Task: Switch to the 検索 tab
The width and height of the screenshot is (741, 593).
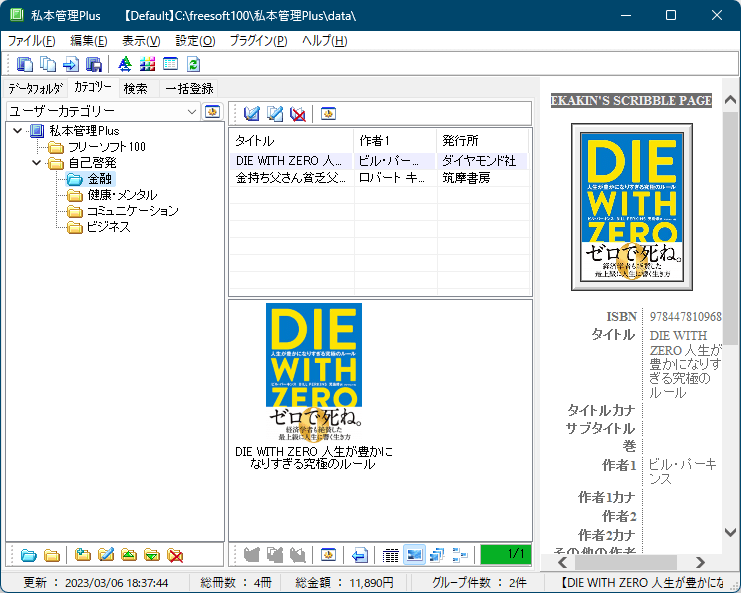Action: pos(135,88)
